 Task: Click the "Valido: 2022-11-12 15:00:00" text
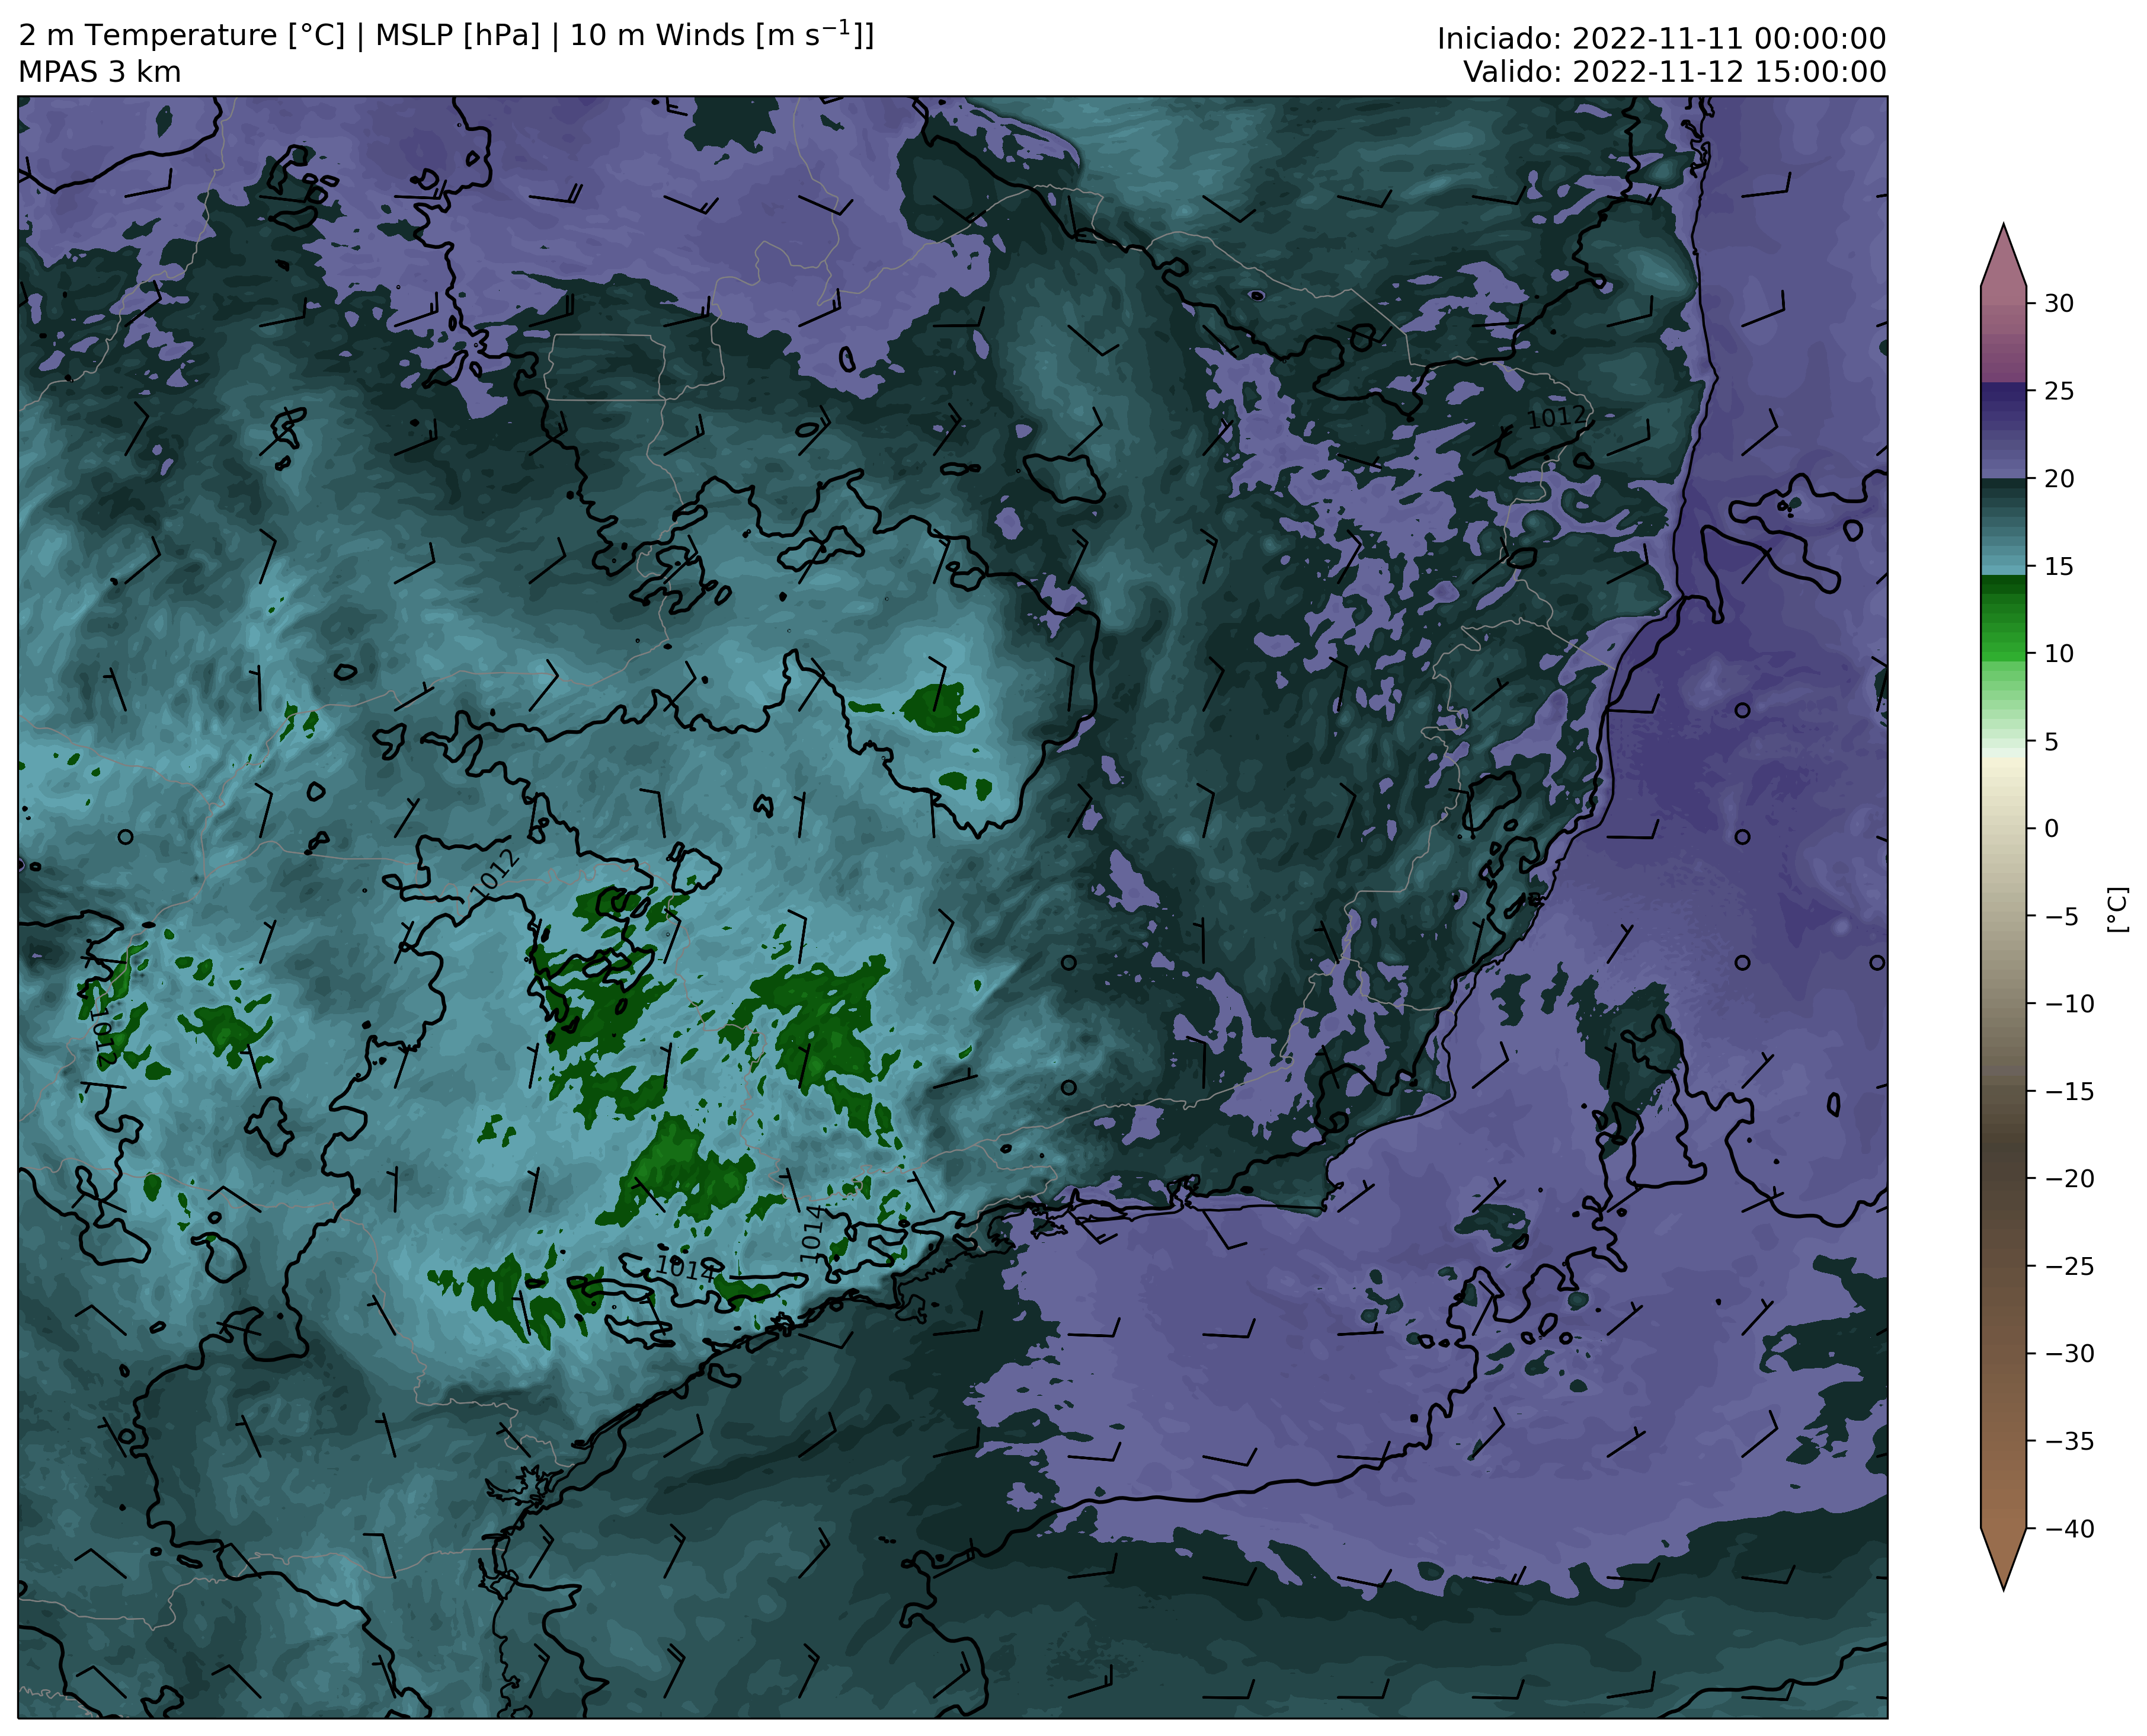pyautogui.click(x=1675, y=72)
